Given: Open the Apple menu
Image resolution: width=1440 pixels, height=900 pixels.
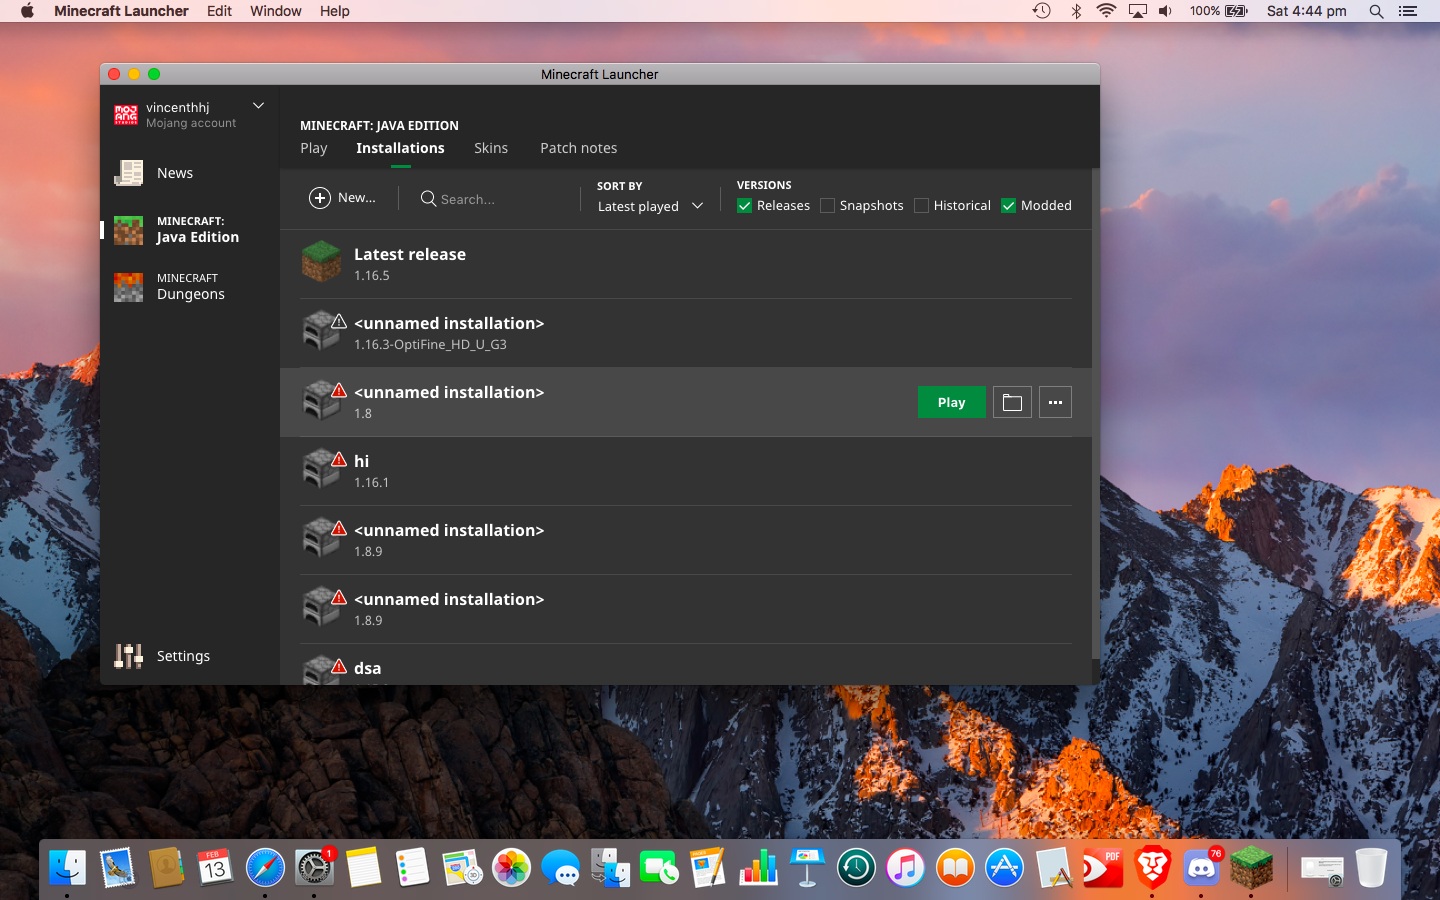Looking at the screenshot, I should (27, 11).
